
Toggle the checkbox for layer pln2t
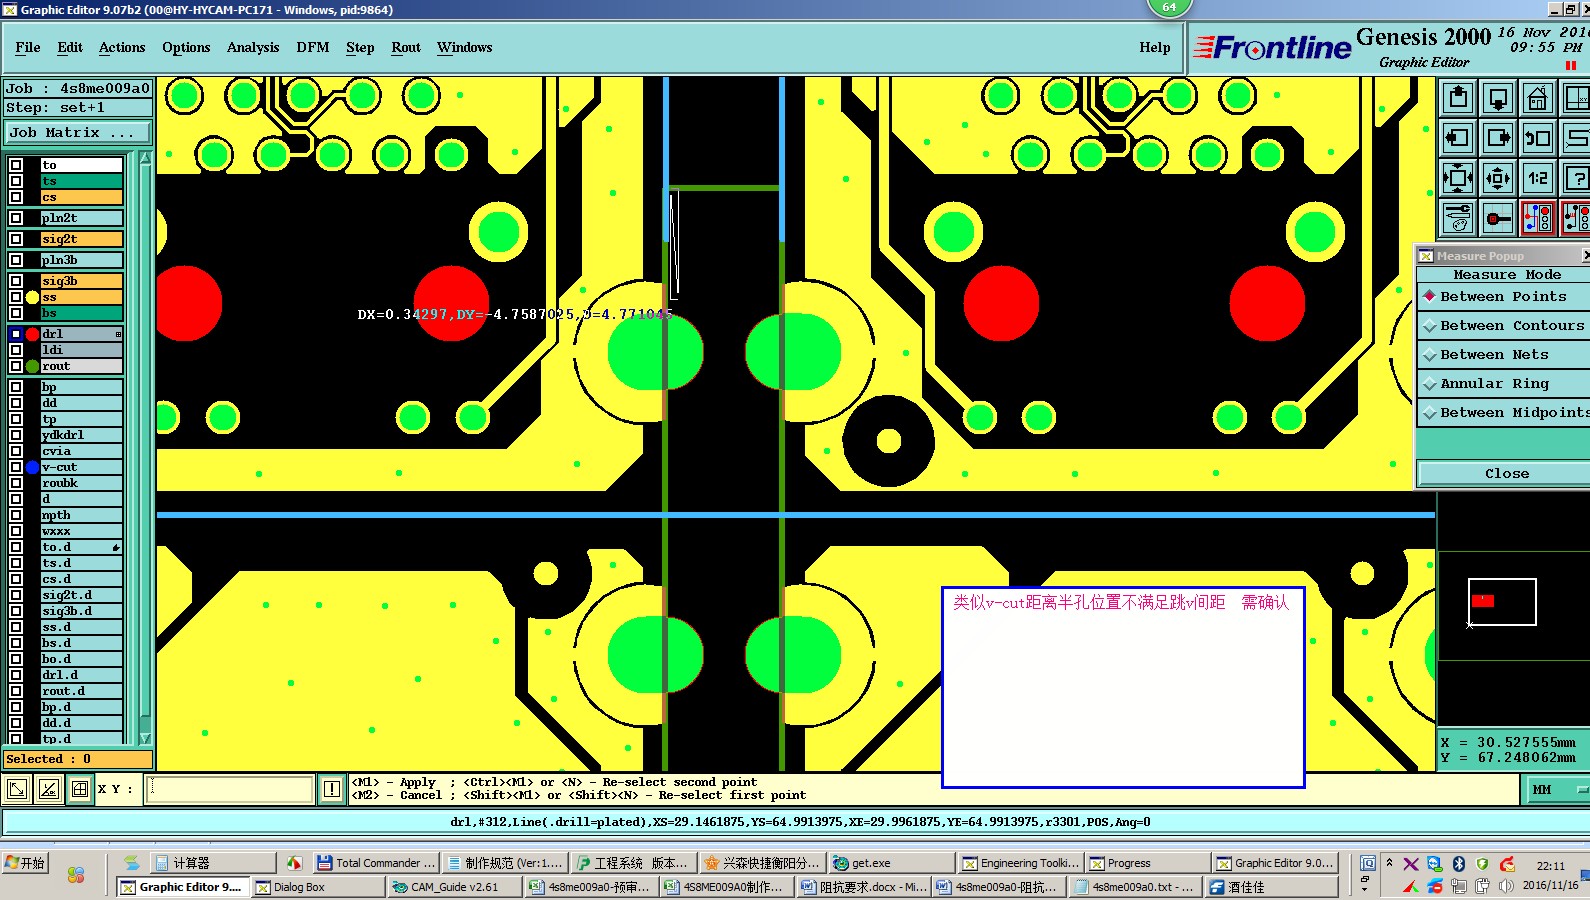click(x=16, y=218)
